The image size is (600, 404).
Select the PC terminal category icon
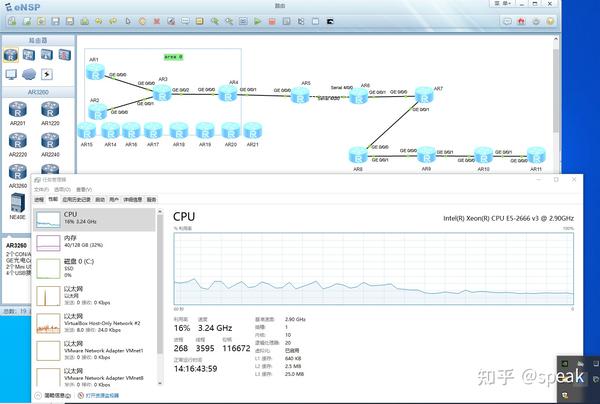[11, 74]
